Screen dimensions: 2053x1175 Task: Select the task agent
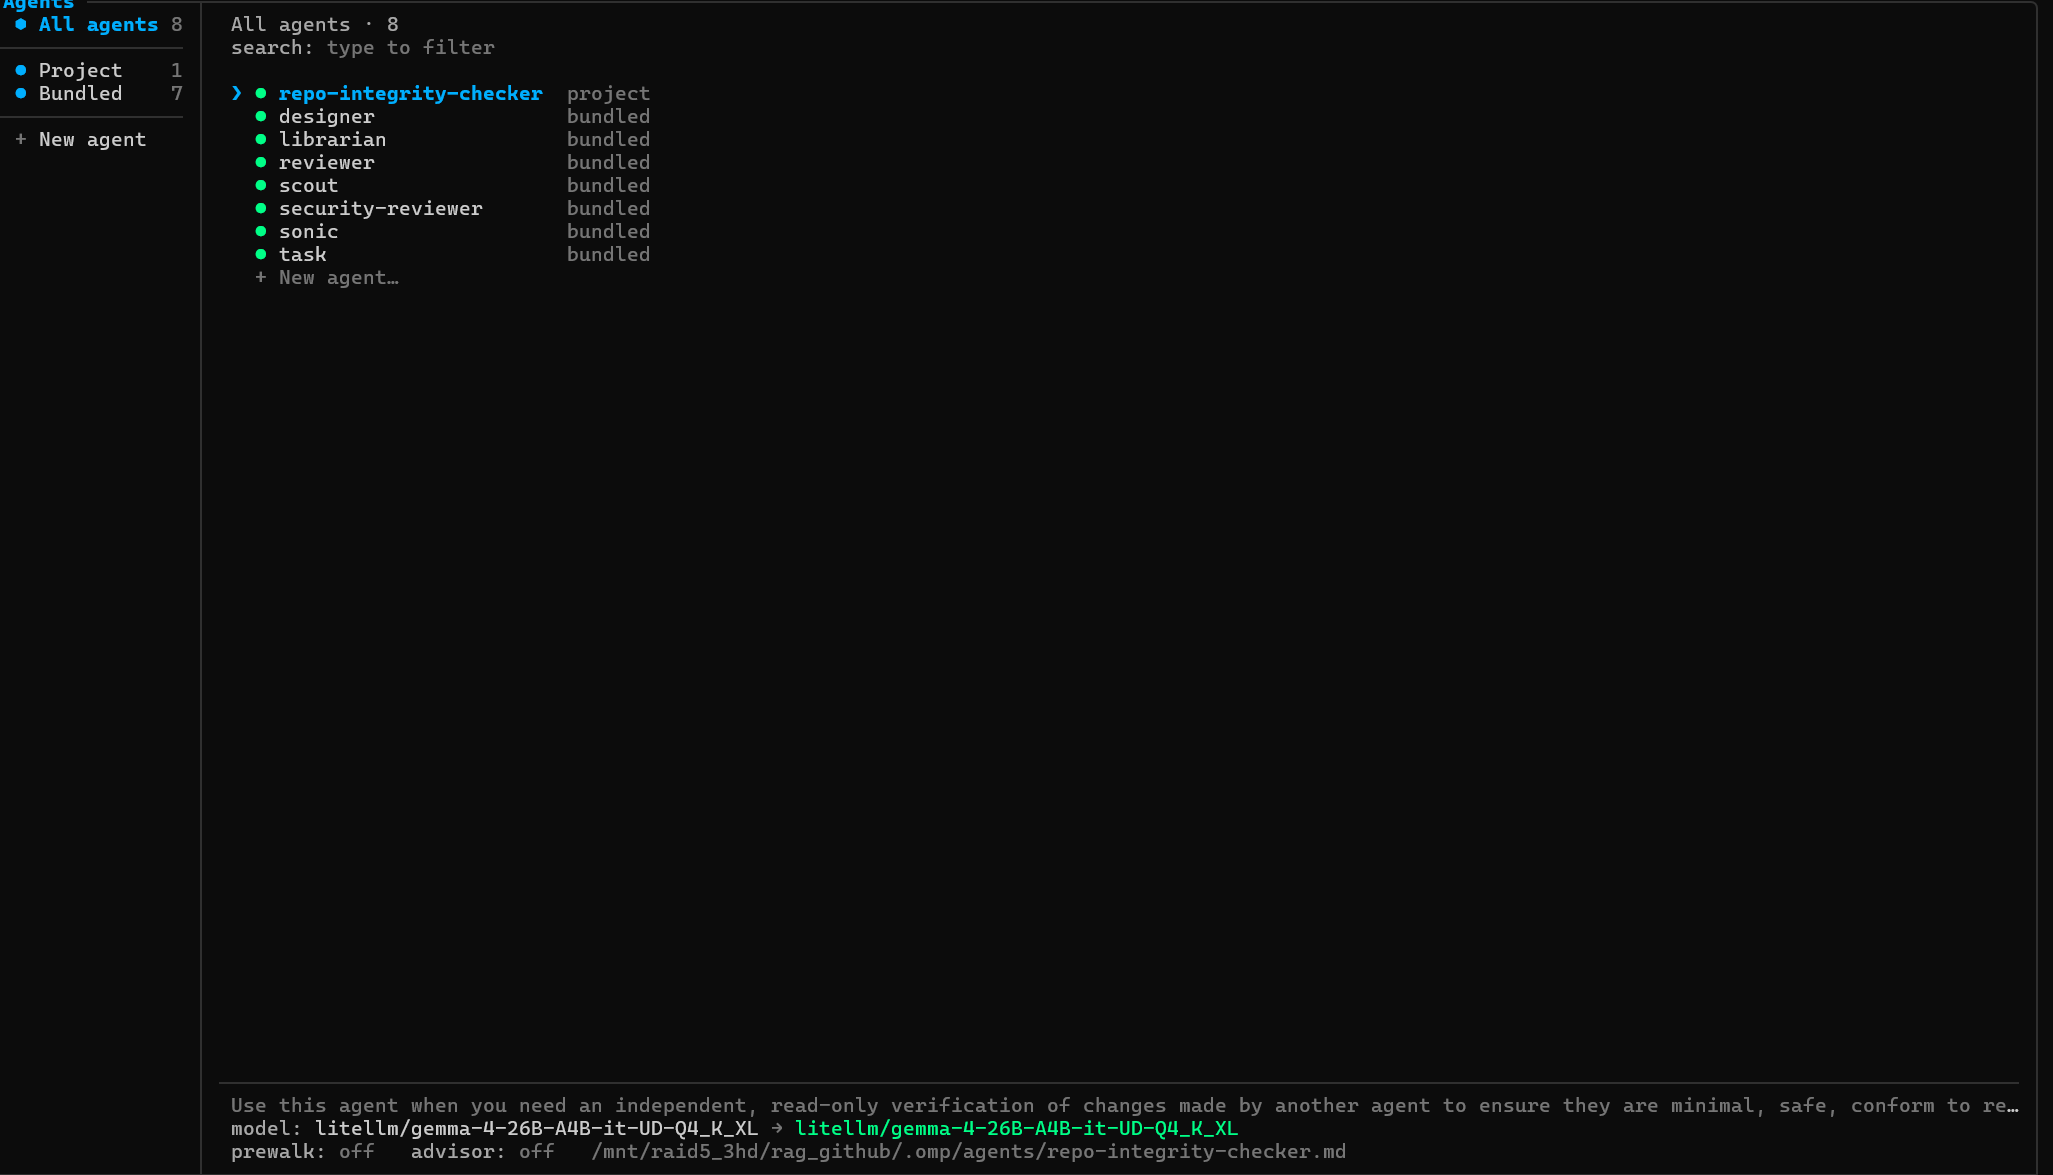pos(303,254)
